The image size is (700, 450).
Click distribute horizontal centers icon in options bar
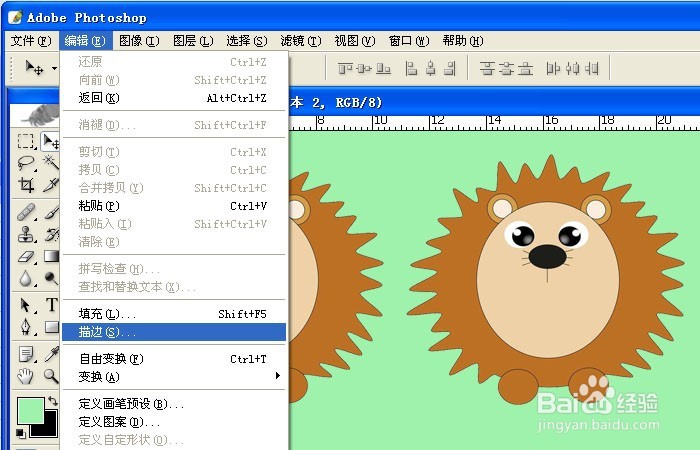point(572,69)
